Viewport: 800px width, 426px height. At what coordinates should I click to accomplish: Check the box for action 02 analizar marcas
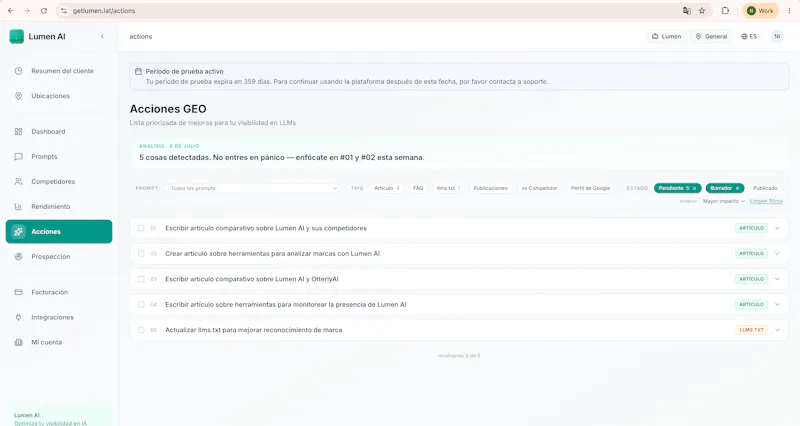141,254
